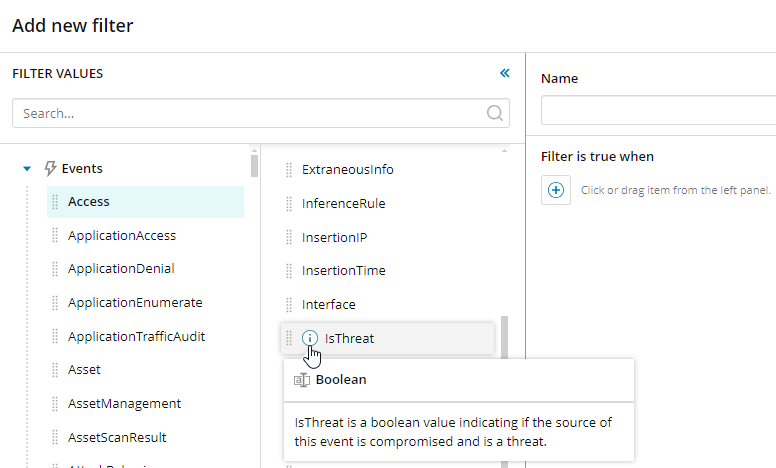
Task: Click the drag handle beside ExtraneousInfo
Action: [289, 170]
